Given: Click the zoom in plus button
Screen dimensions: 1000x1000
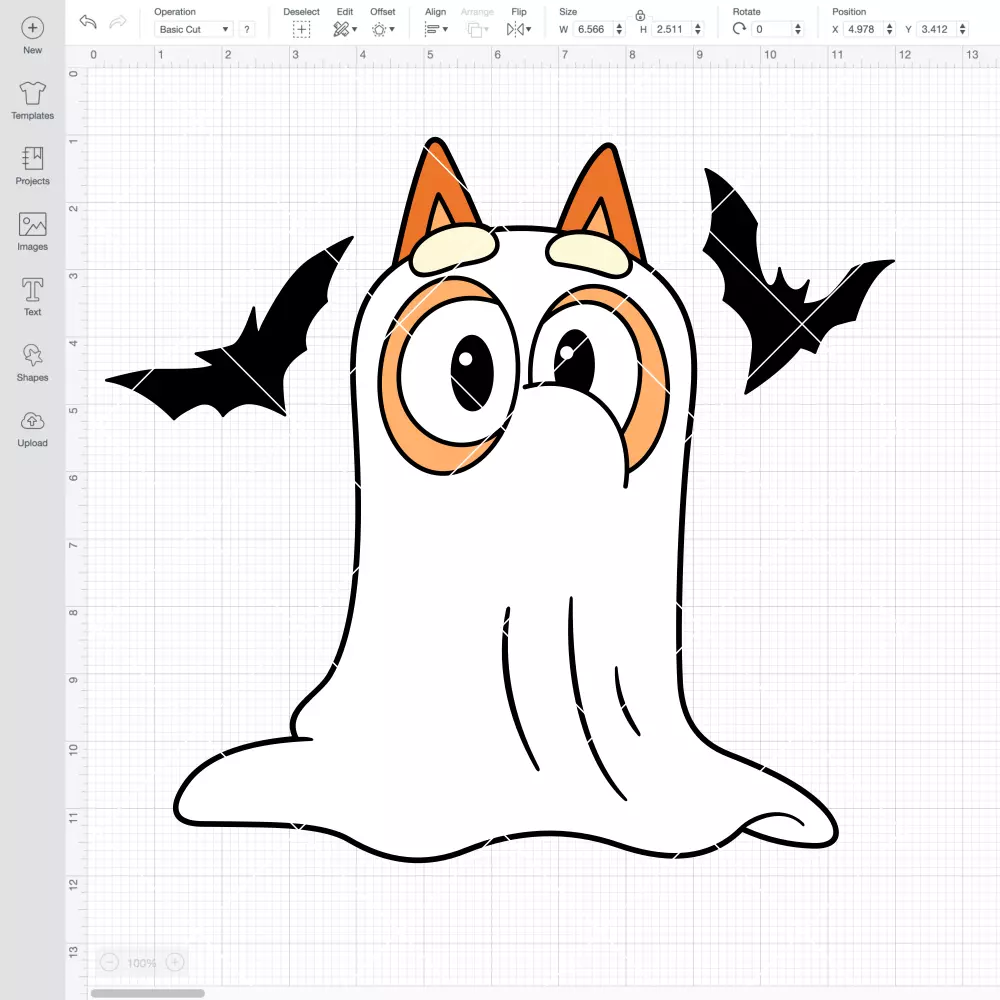Looking at the screenshot, I should [x=175, y=962].
